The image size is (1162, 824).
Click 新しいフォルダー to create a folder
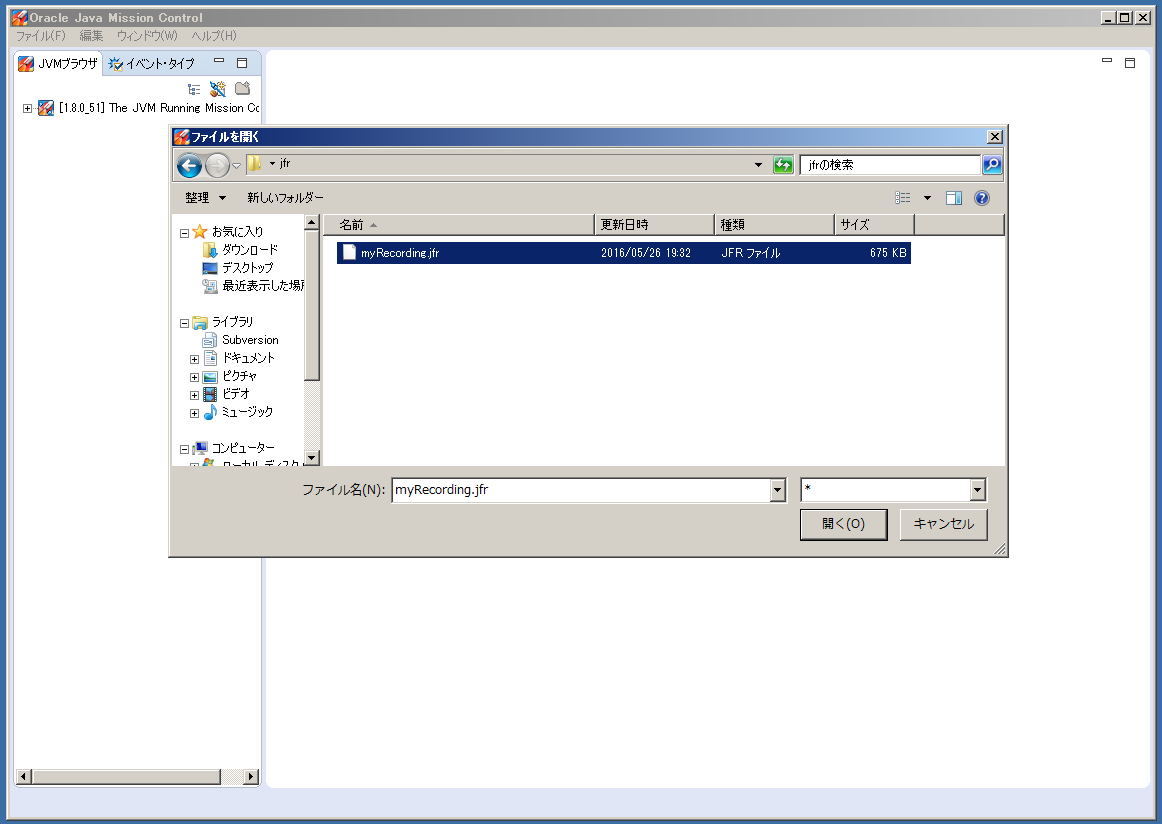click(286, 197)
